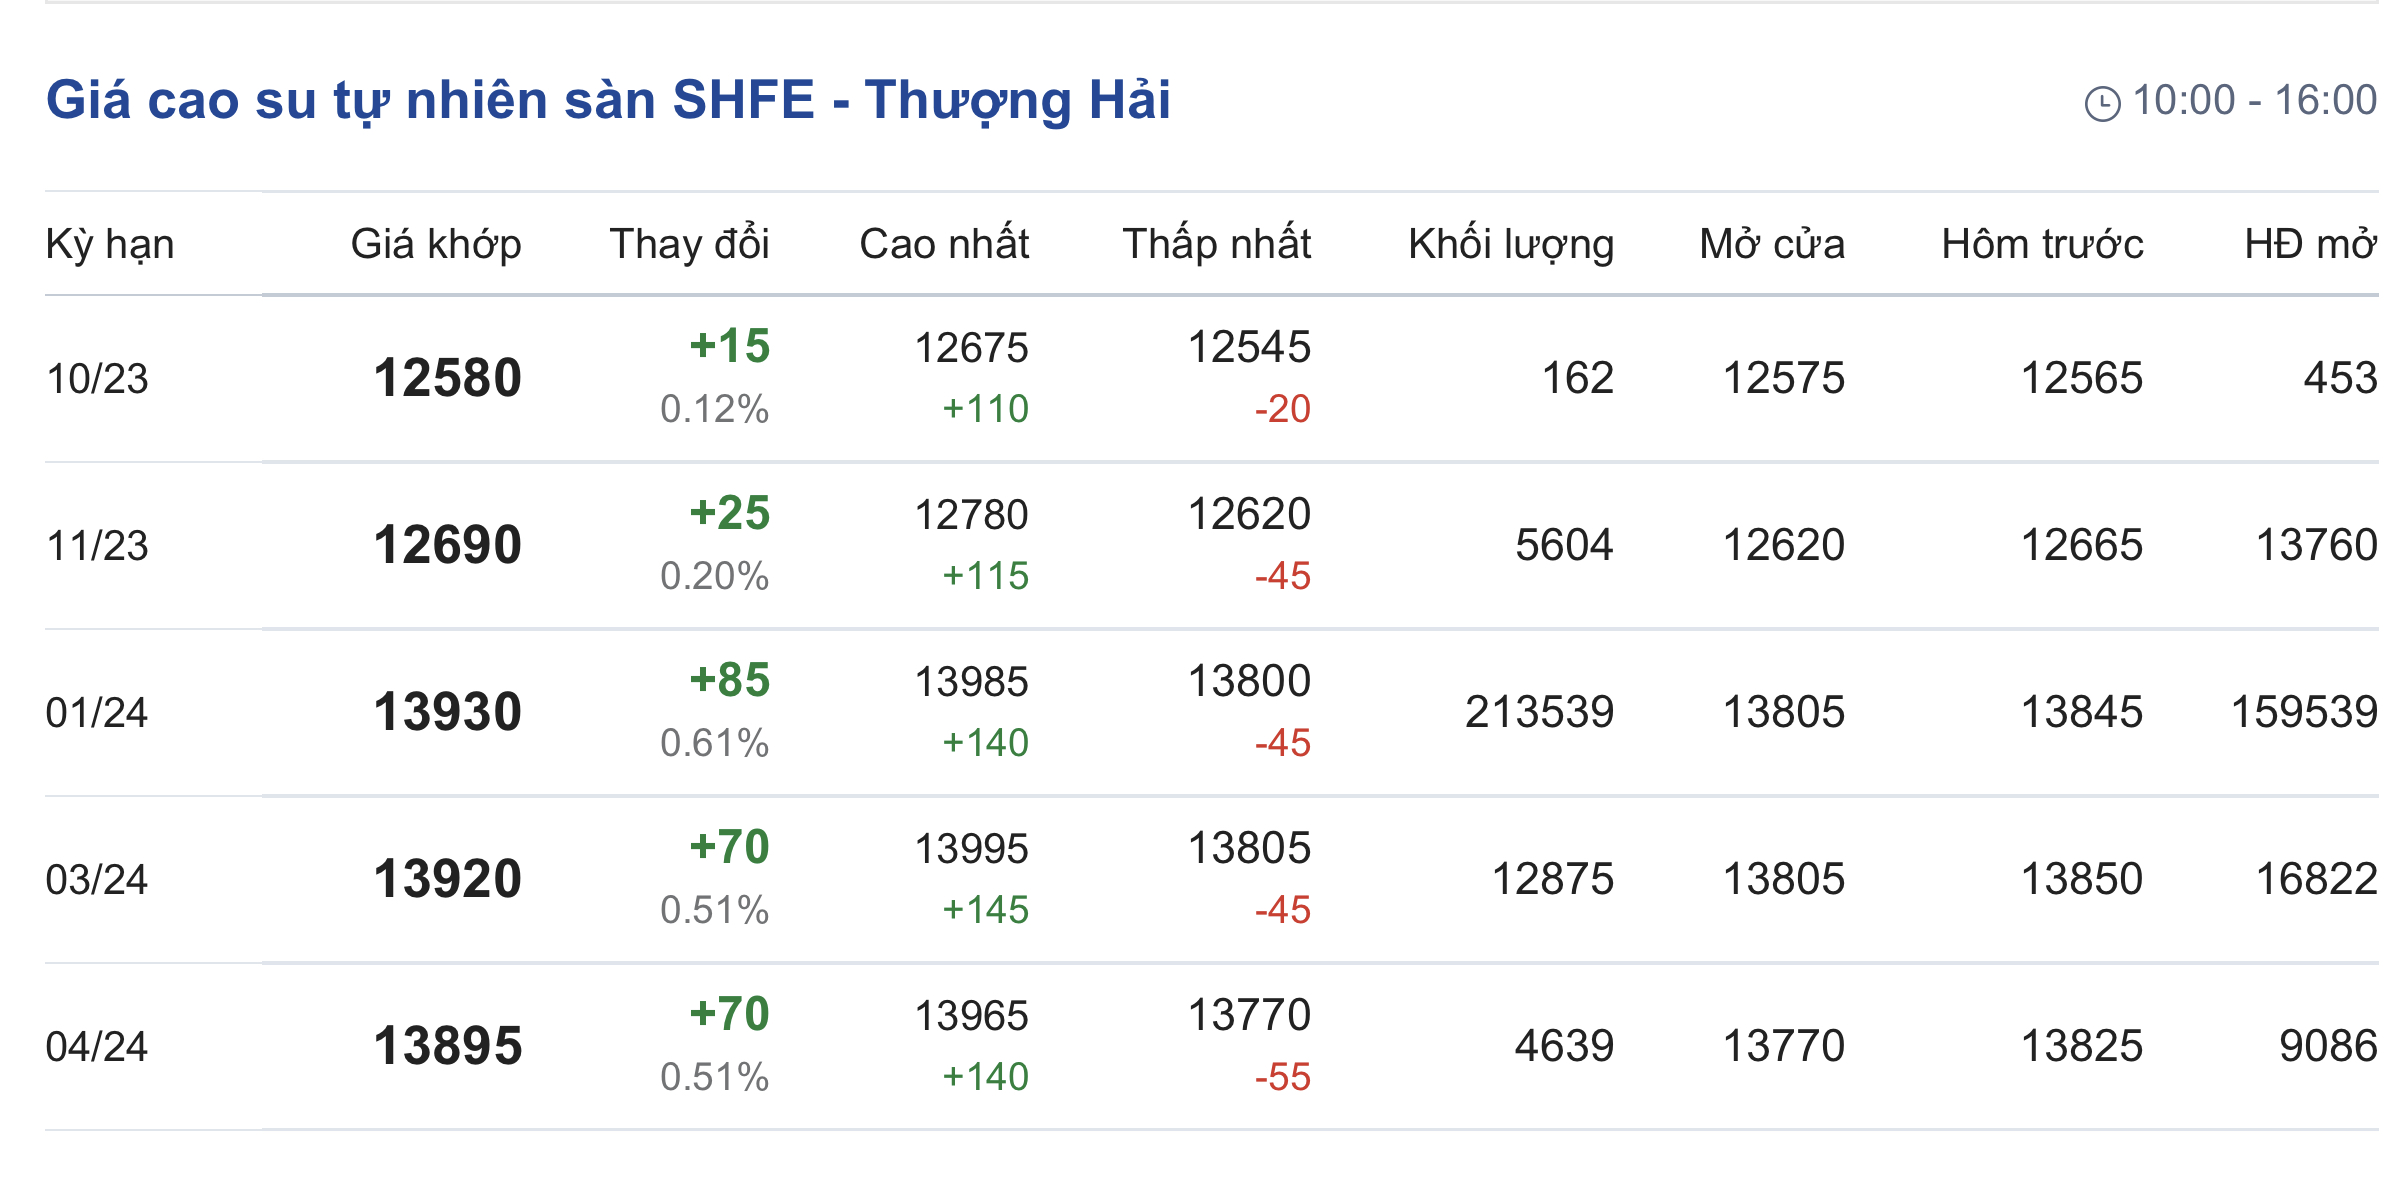Select the 10/23 contract row
The image size is (2399, 1198).
coord(97,379)
